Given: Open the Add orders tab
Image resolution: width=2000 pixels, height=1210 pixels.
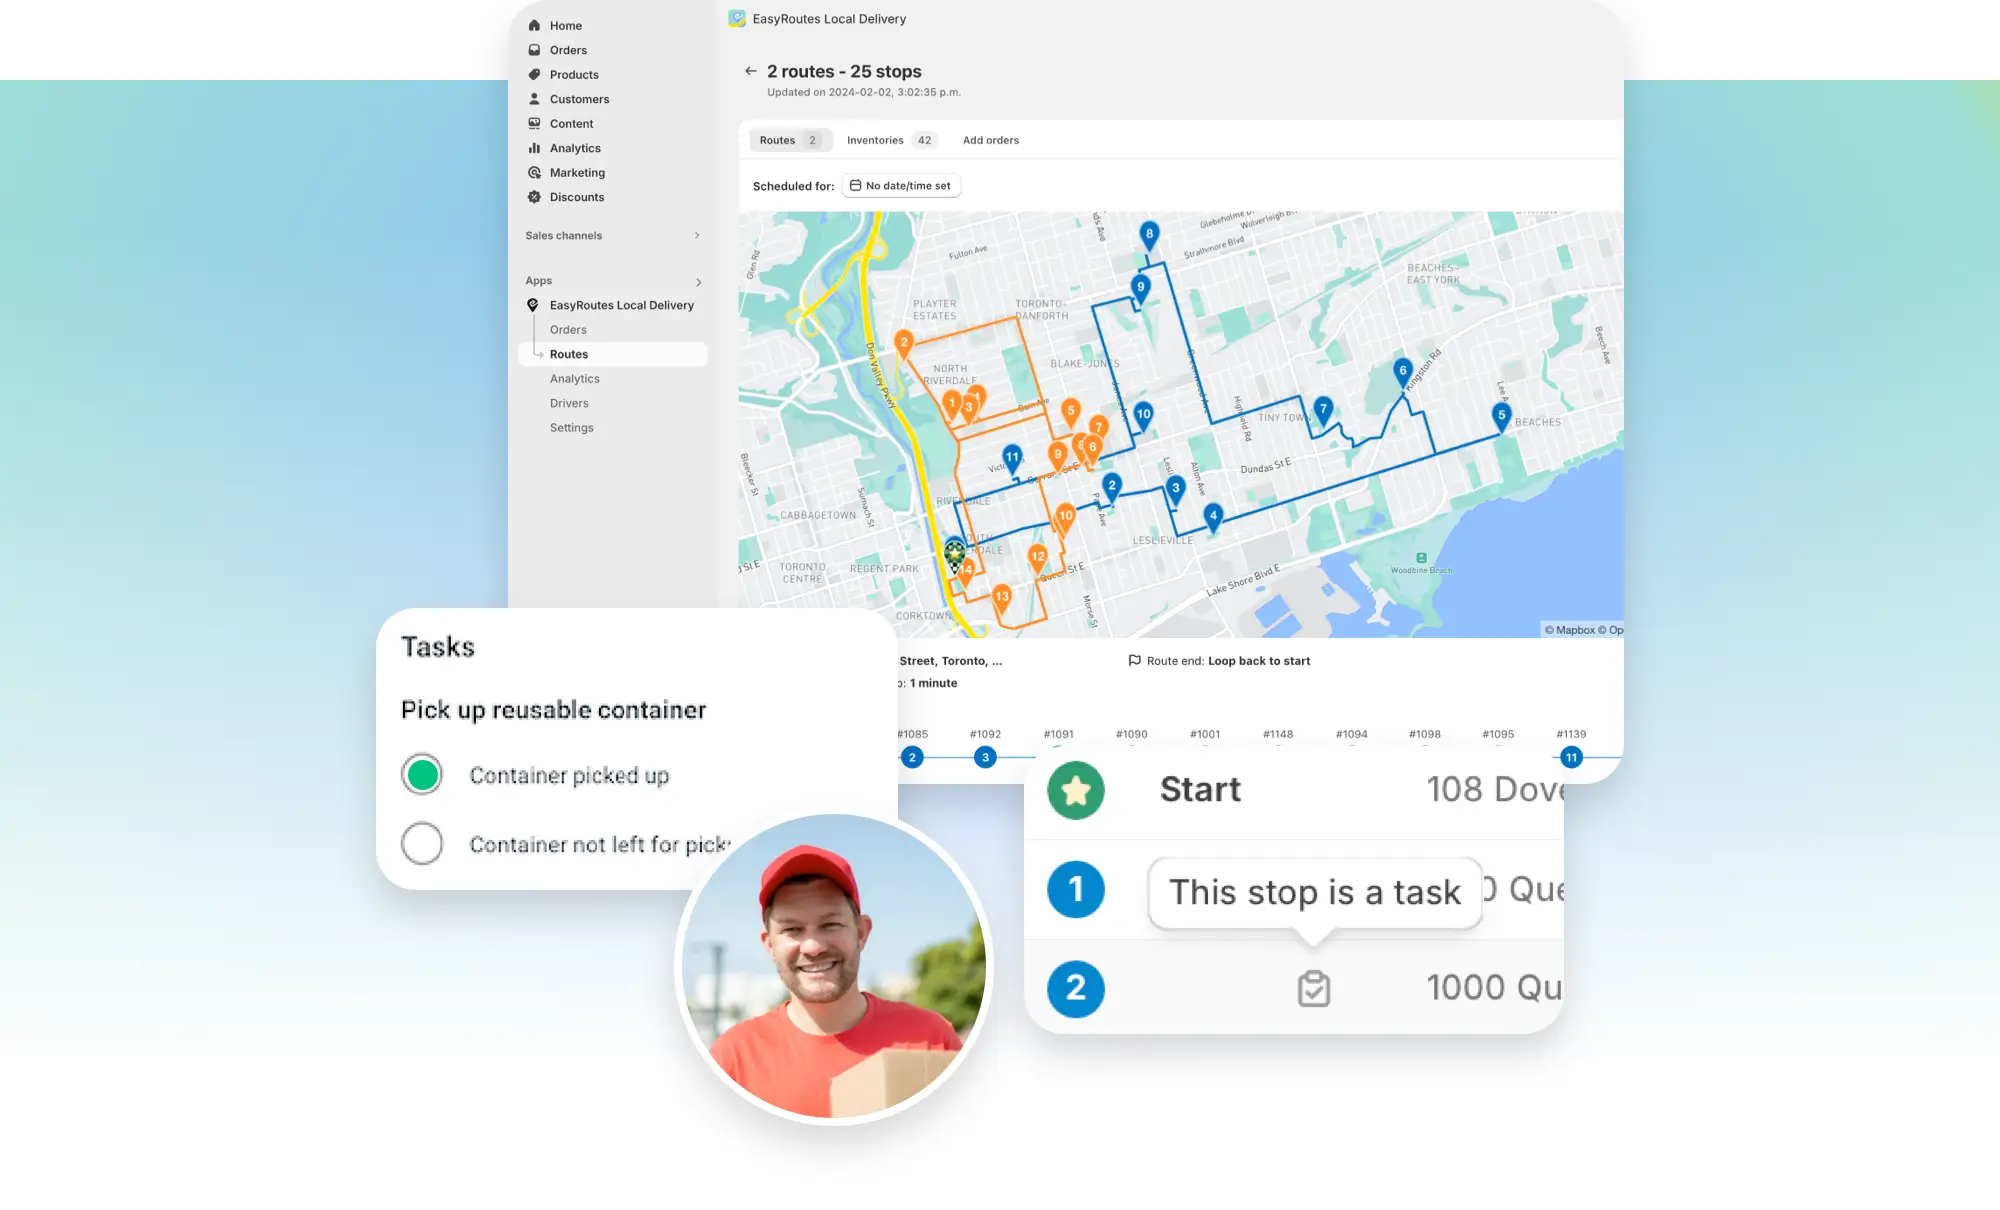Looking at the screenshot, I should pyautogui.click(x=991, y=140).
